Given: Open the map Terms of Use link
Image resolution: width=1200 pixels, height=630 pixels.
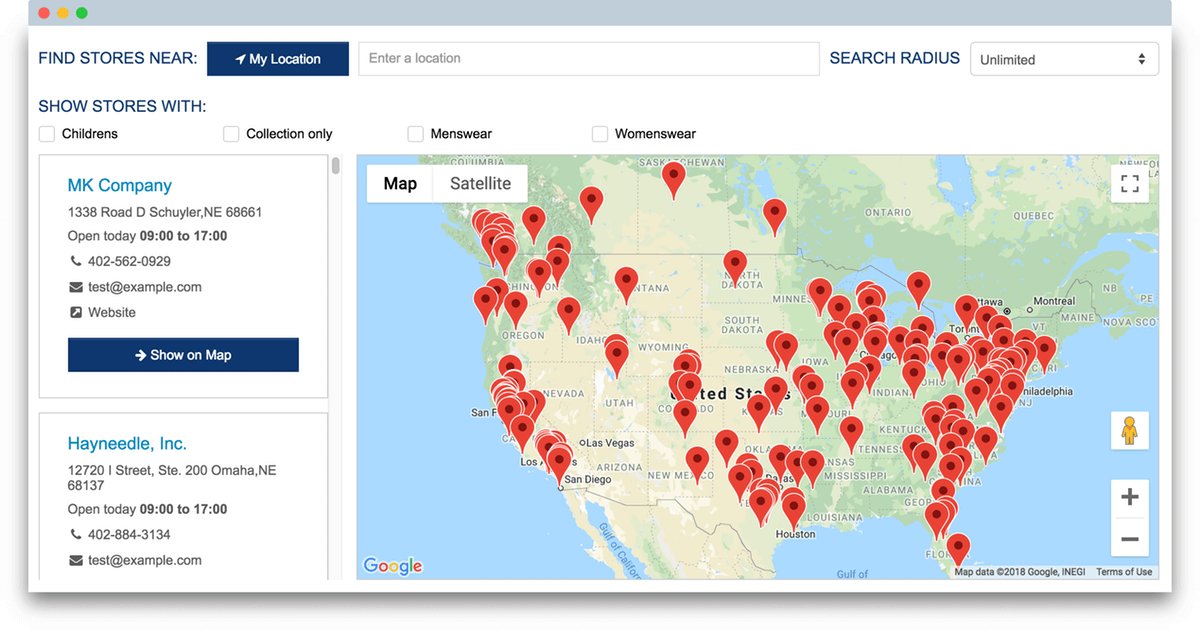Looking at the screenshot, I should coord(1124,572).
